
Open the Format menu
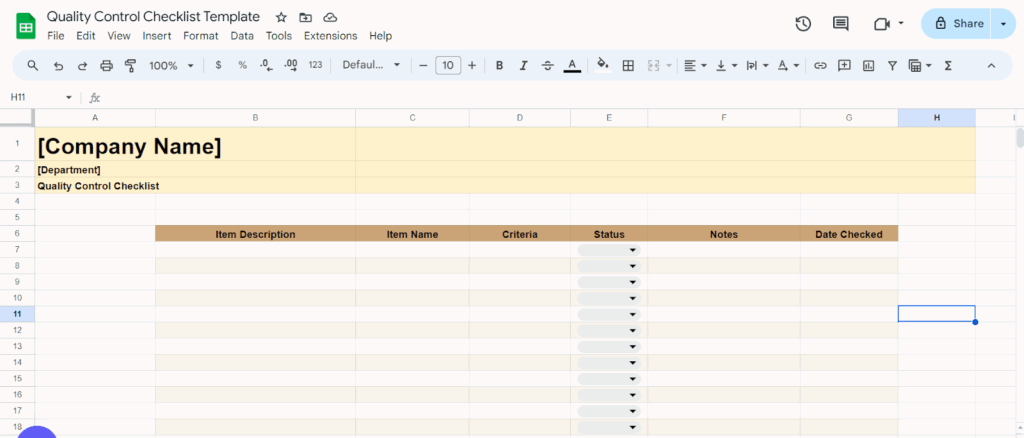click(200, 36)
